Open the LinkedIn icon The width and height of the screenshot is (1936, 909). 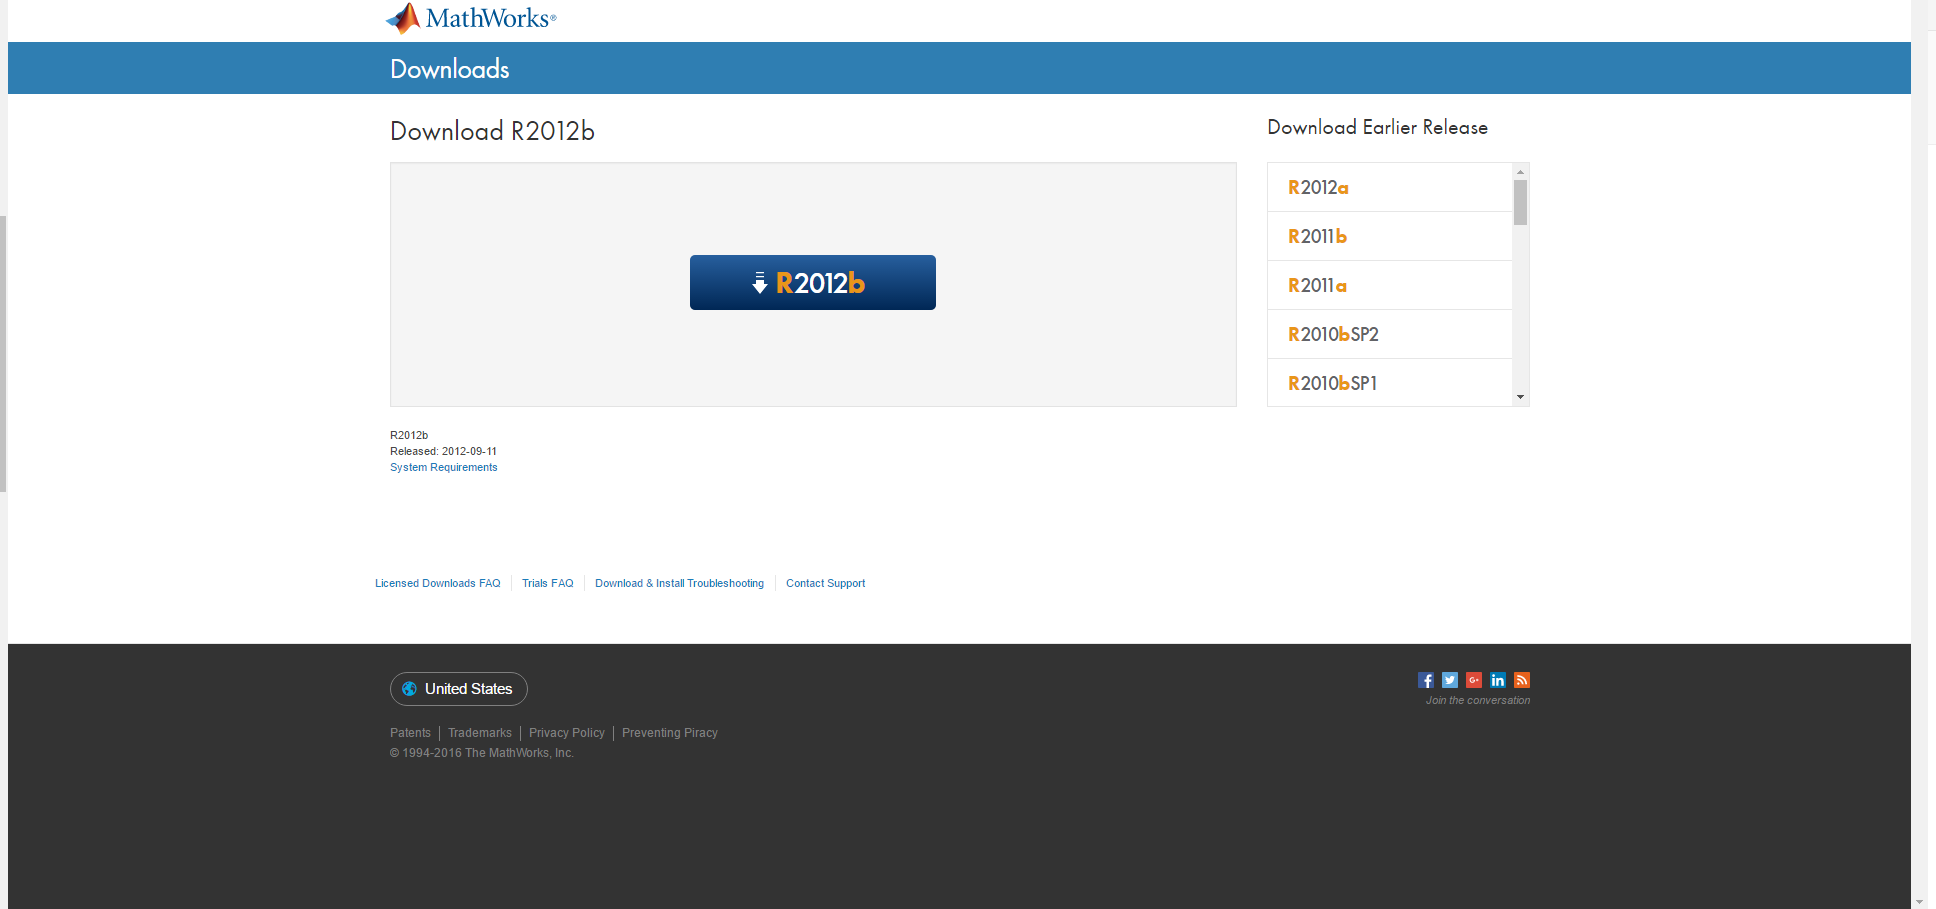pos(1497,680)
